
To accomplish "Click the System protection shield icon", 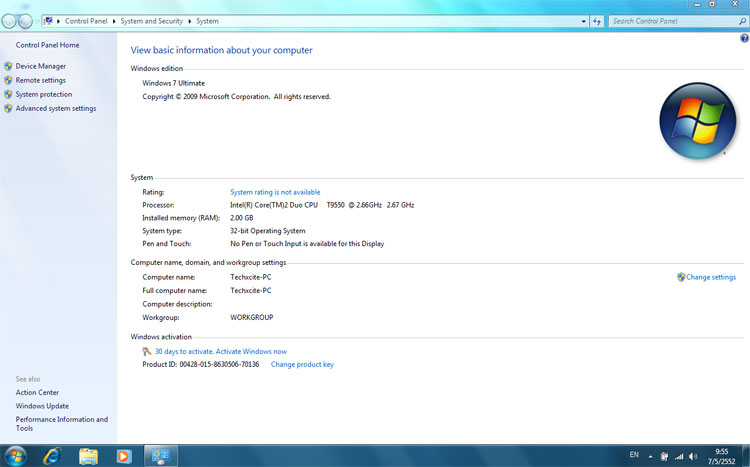I will 8,94.
